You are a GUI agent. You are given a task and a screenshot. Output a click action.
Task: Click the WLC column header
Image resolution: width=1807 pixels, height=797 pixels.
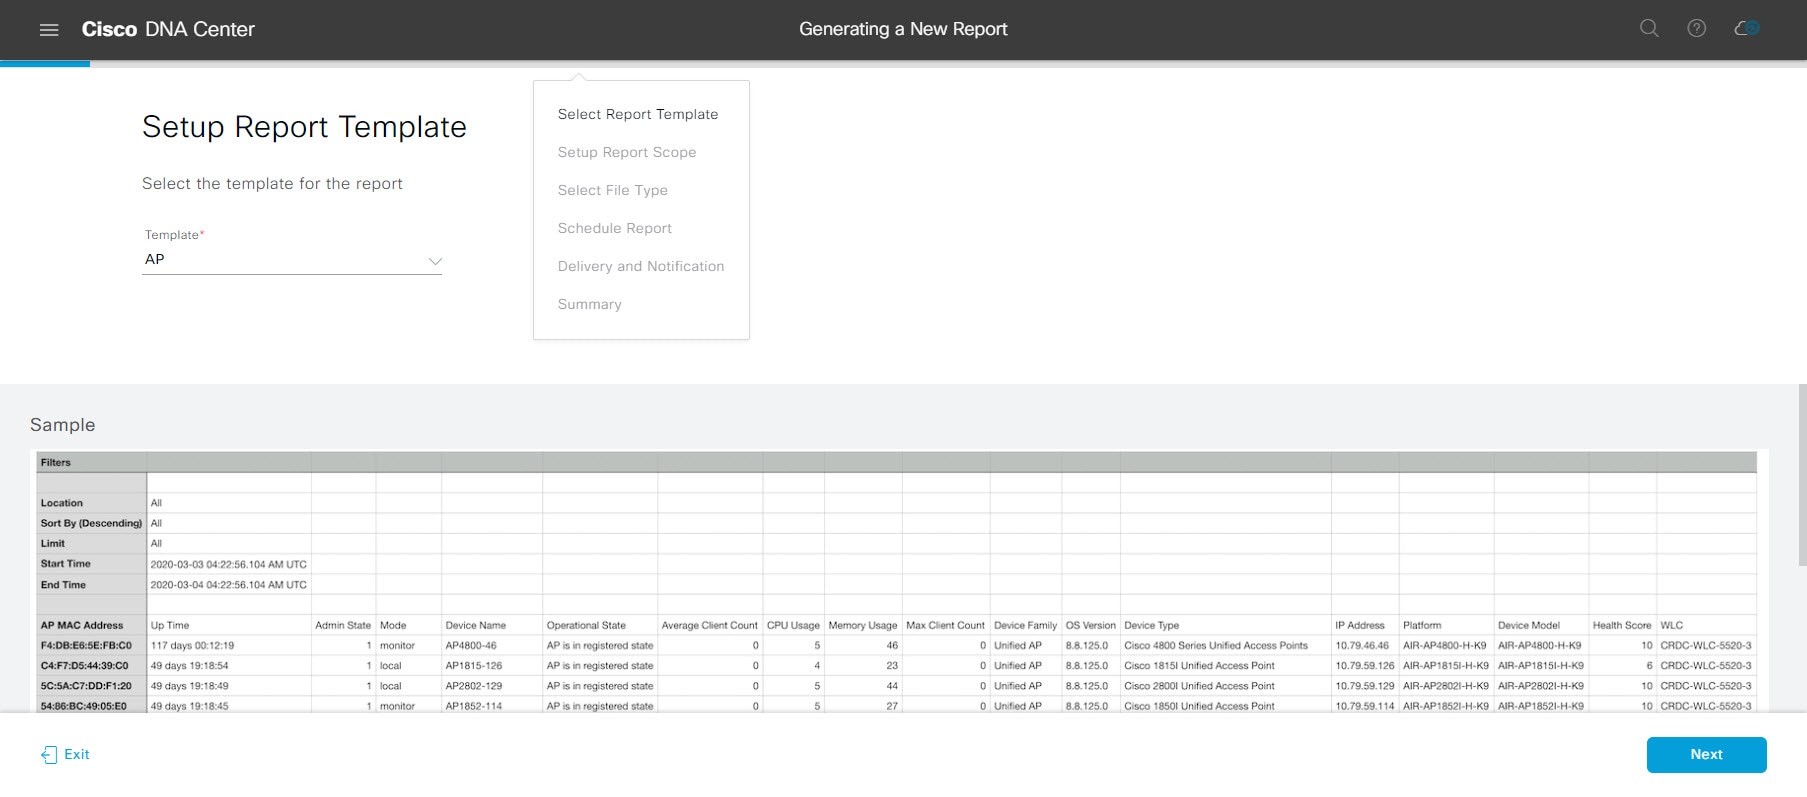[x=1672, y=625]
